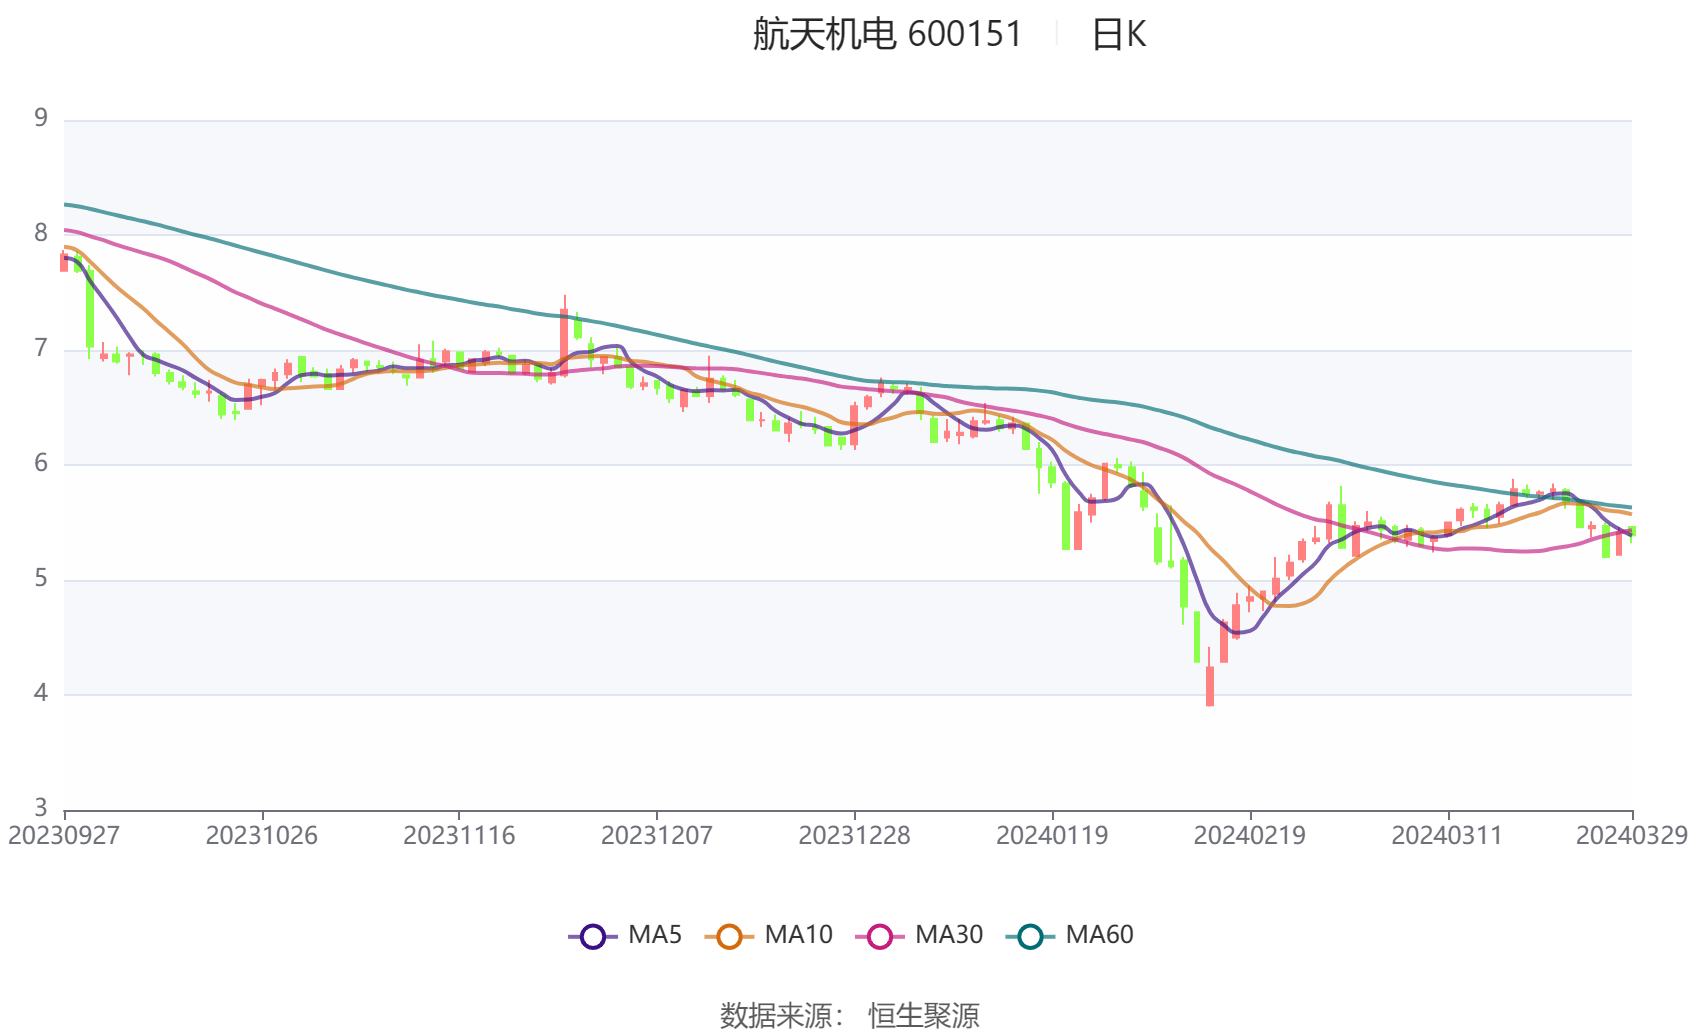Image resolution: width=1700 pixels, height=1034 pixels.
Task: Click the 20231207 date axis label
Action: tap(657, 835)
